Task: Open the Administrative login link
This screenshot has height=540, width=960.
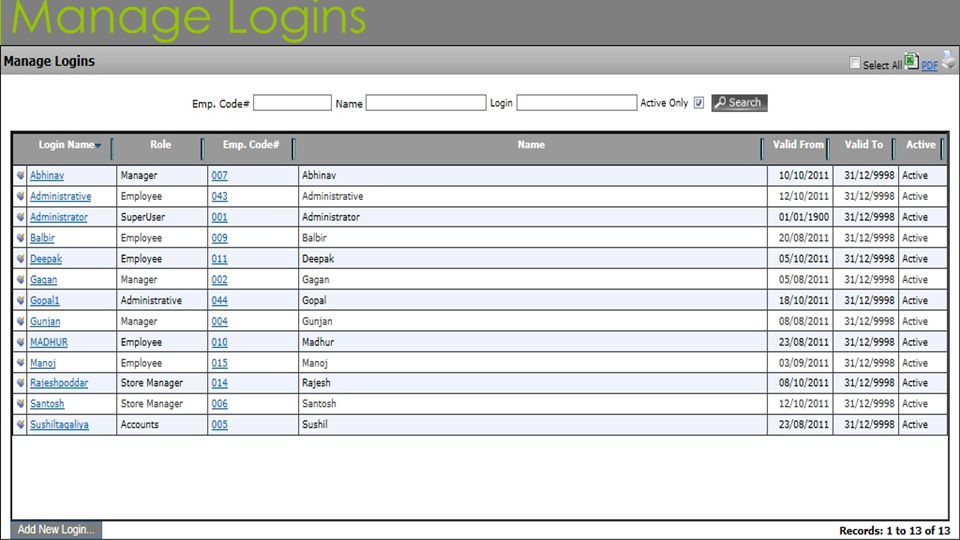Action: (x=61, y=197)
